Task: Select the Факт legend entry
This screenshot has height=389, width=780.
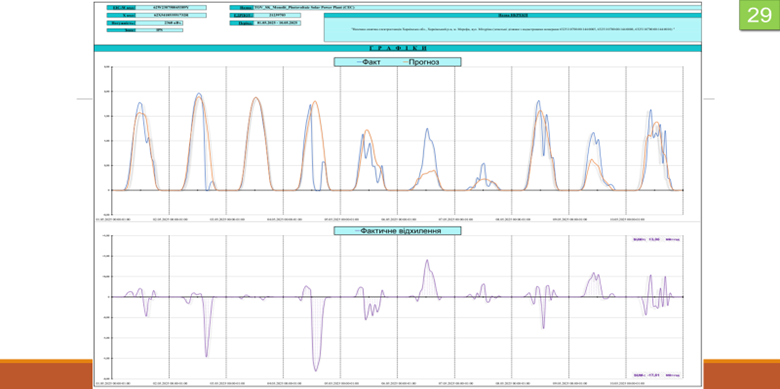Action: pos(371,62)
